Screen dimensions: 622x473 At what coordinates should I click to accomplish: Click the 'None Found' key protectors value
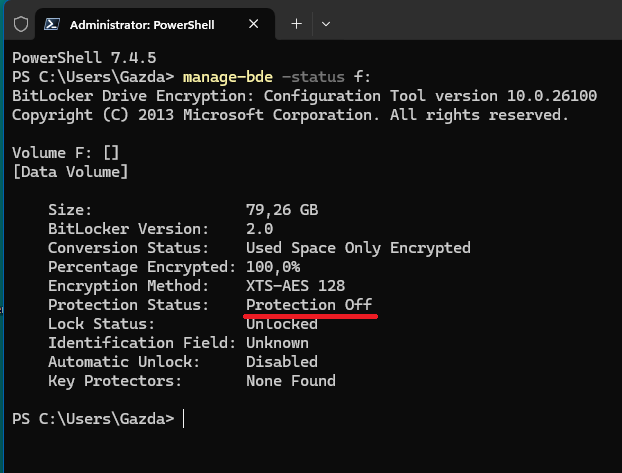pos(291,381)
